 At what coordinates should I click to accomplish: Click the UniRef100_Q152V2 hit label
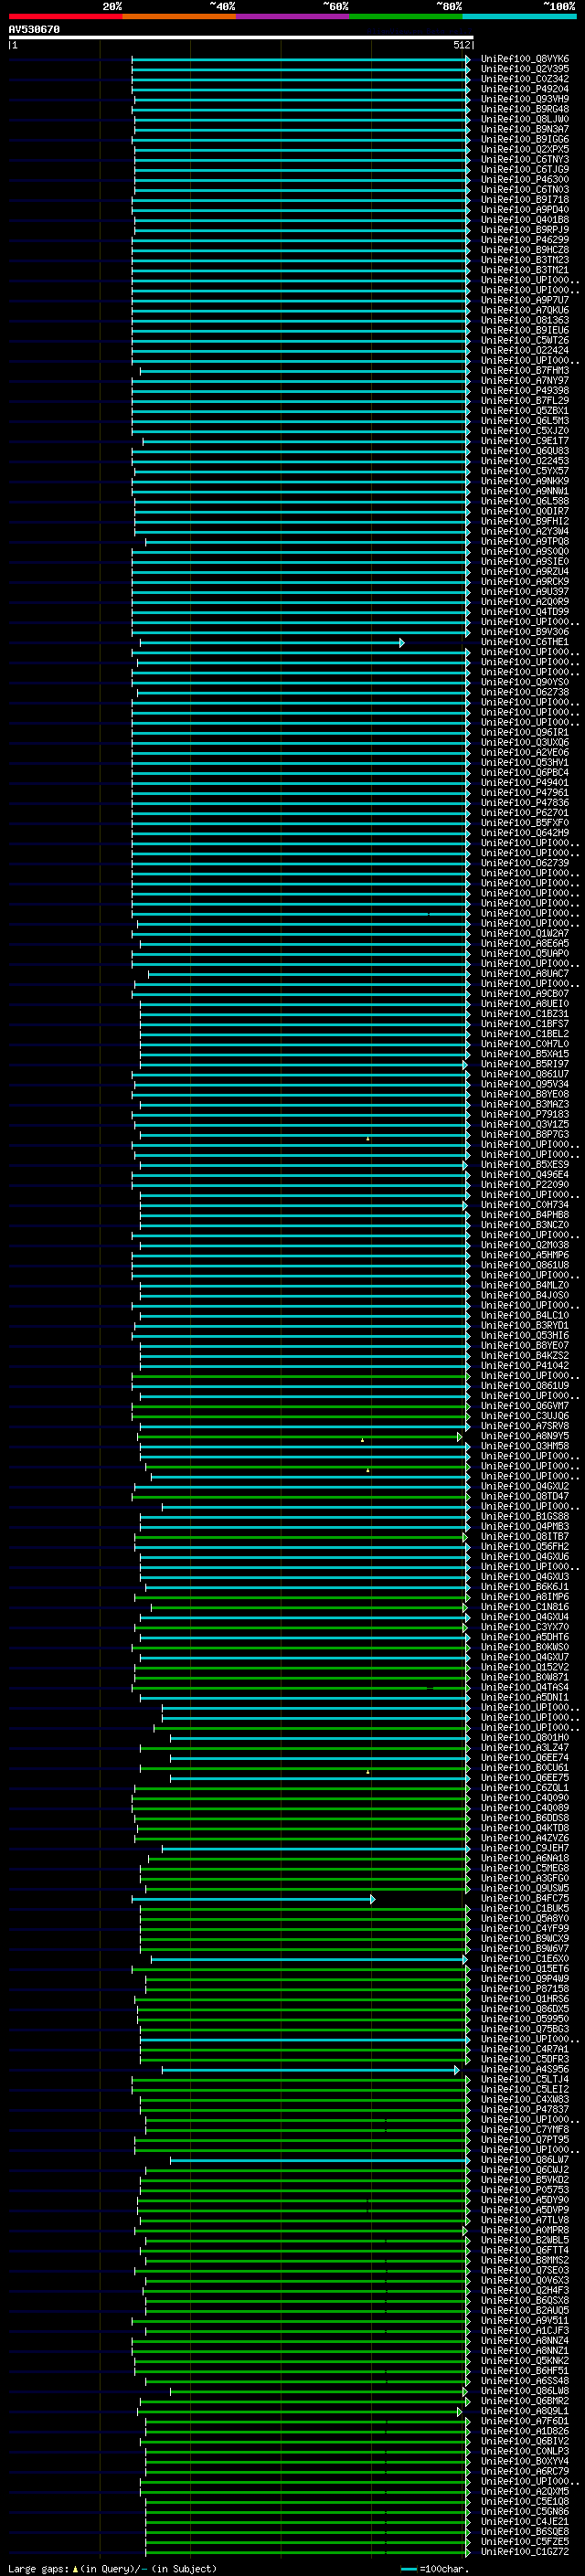tap(525, 1666)
